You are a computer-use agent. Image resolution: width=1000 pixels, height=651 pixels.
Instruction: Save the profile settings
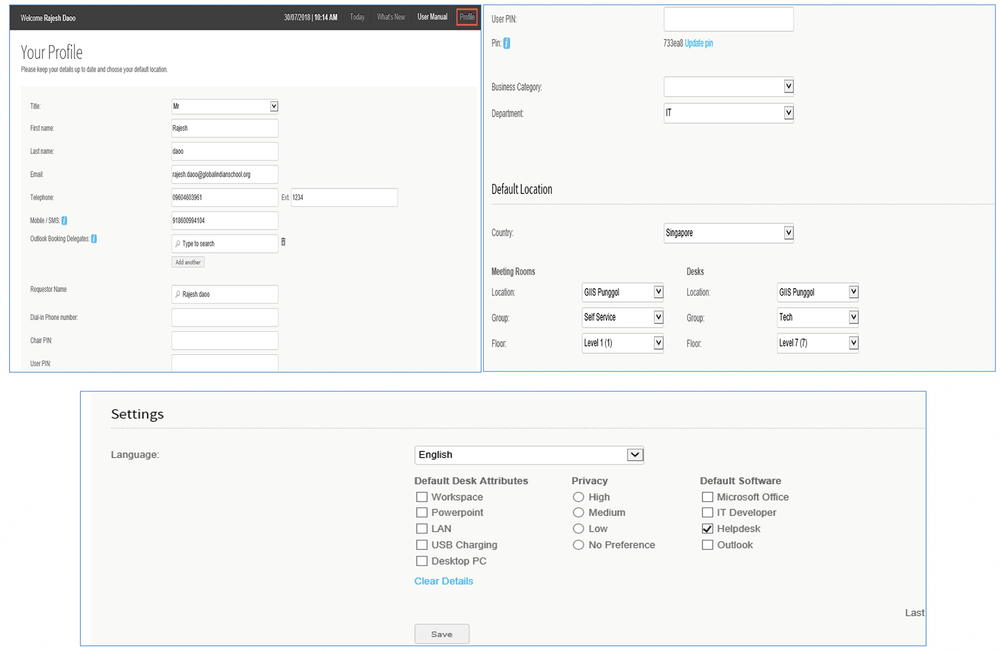[442, 634]
